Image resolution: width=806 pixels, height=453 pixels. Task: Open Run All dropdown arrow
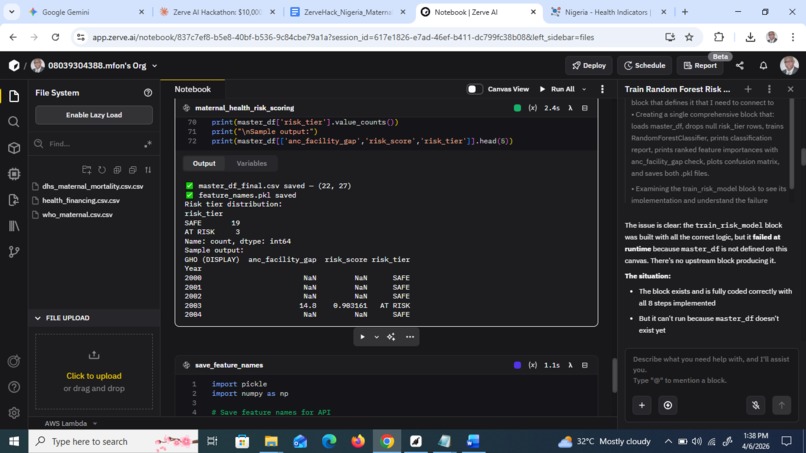tap(584, 89)
